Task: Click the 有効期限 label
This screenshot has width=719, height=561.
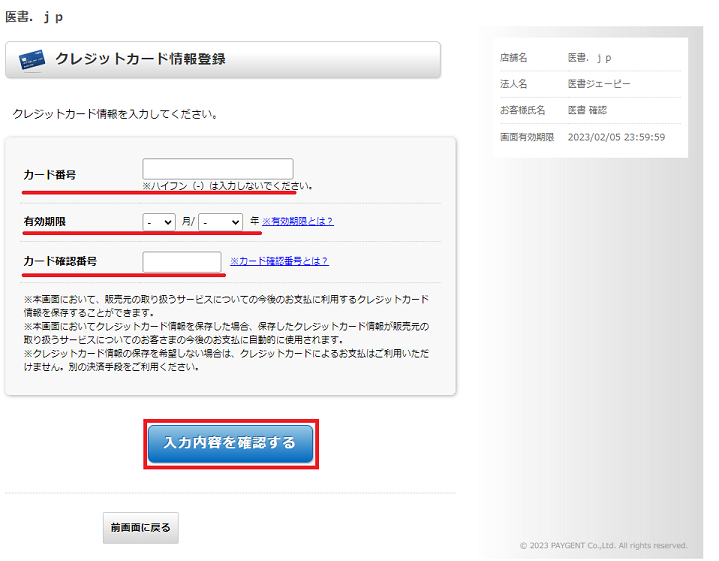Action: coord(44,222)
